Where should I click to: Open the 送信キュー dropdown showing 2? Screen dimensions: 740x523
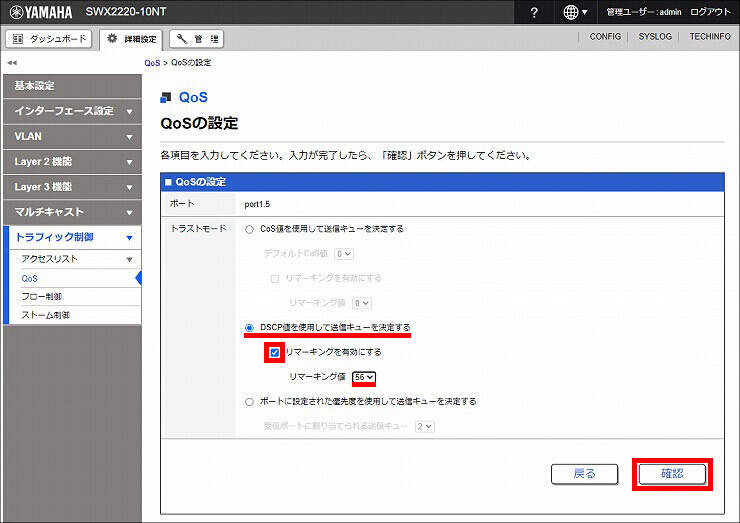425,426
